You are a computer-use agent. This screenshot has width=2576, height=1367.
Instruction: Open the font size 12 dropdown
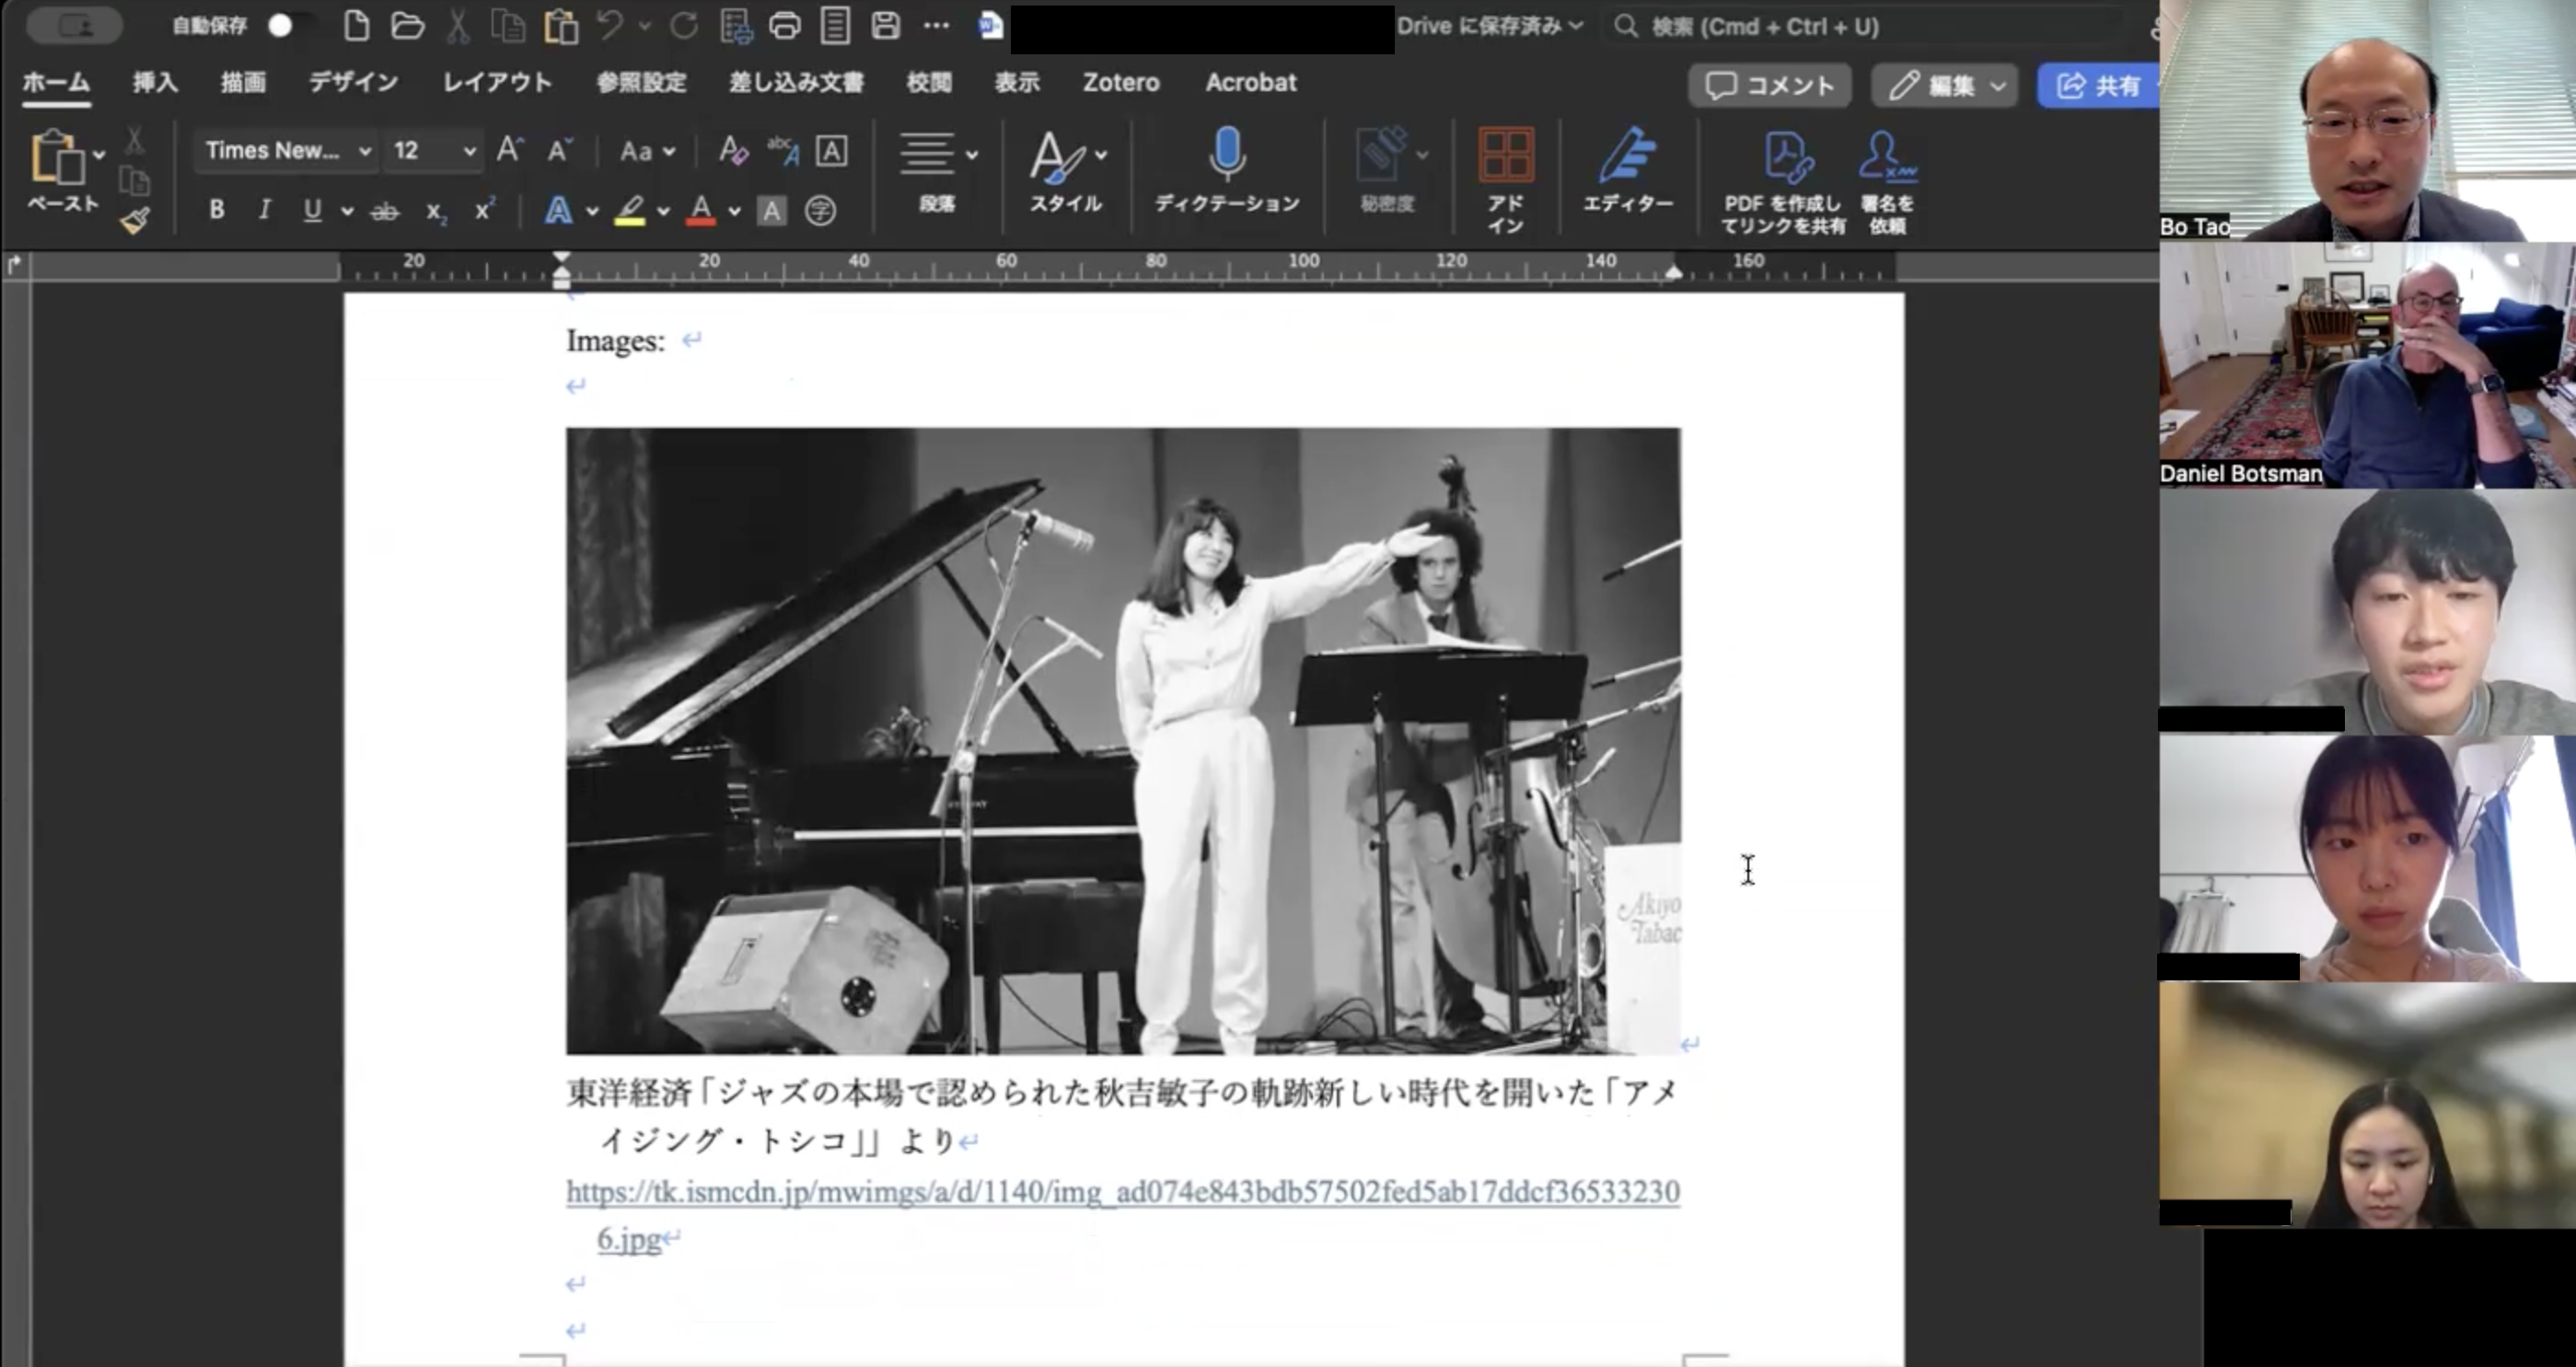433,151
